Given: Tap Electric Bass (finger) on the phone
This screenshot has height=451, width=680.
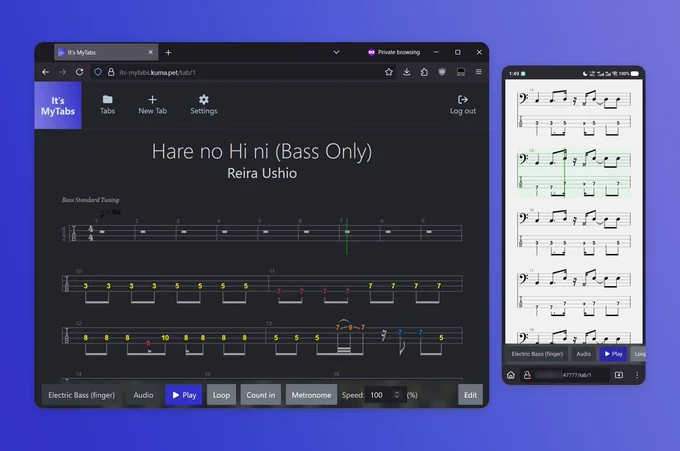Looking at the screenshot, I should (537, 354).
